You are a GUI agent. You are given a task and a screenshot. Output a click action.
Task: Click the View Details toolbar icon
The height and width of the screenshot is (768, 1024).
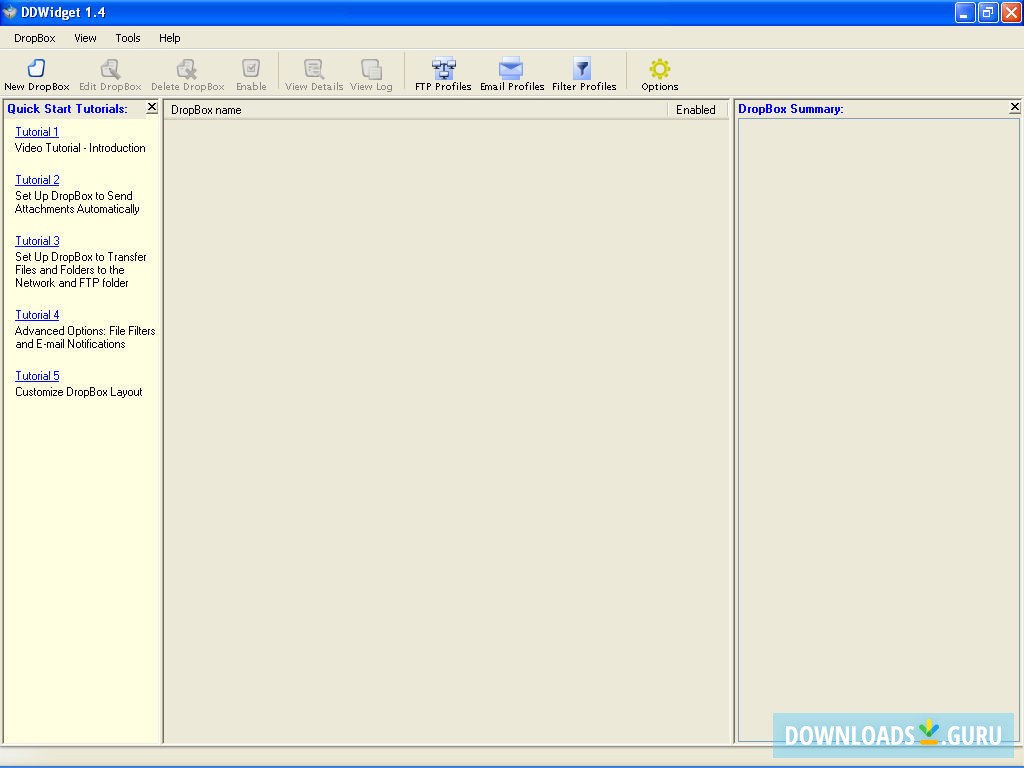point(312,72)
